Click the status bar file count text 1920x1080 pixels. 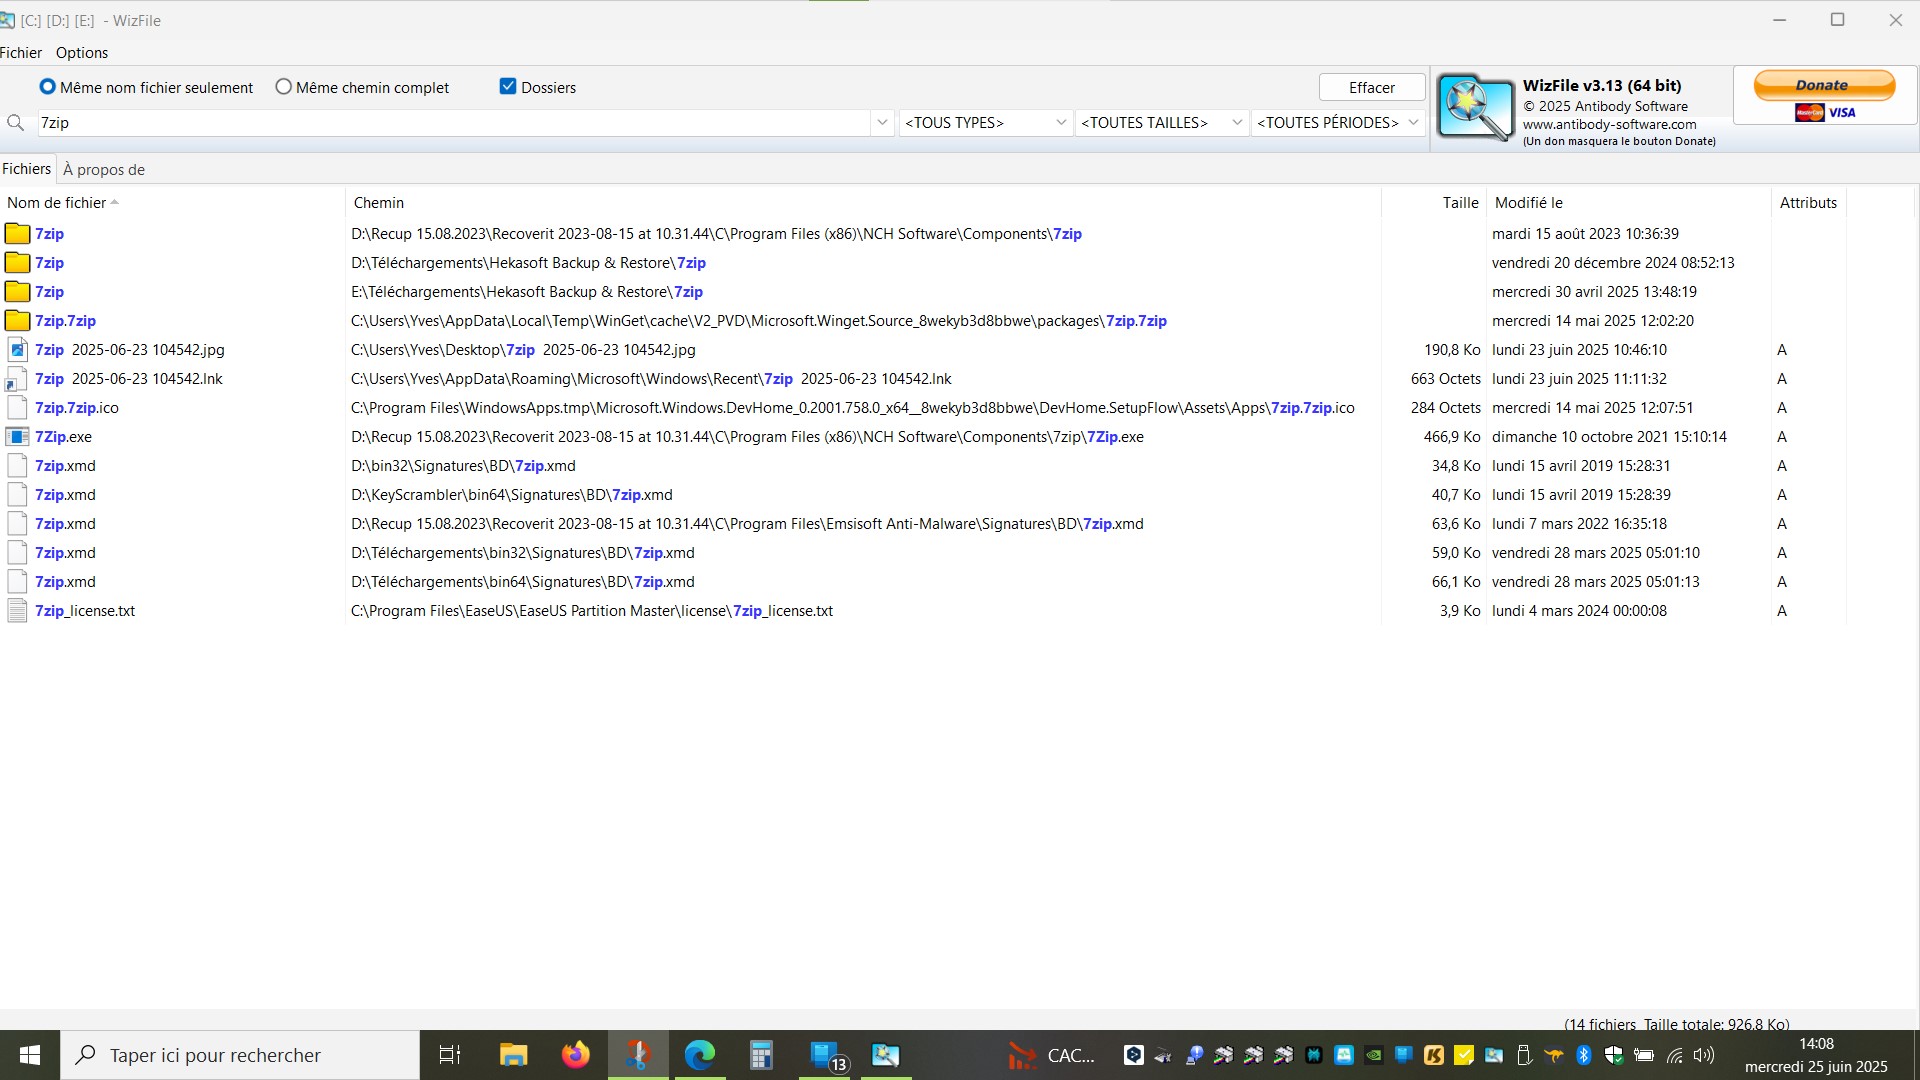(x=1677, y=1024)
